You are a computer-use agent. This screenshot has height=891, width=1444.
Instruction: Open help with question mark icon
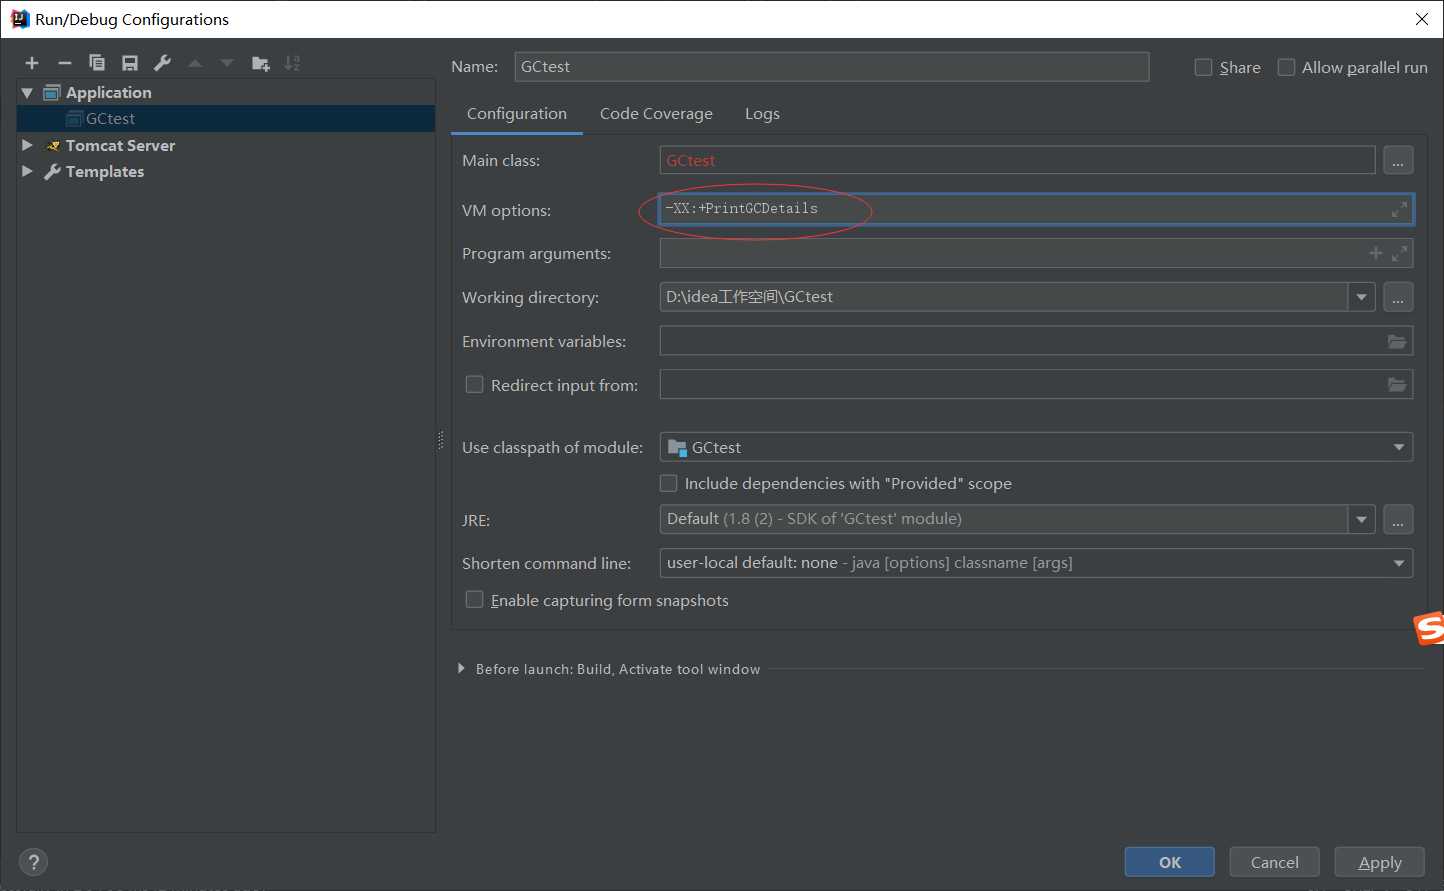33,862
